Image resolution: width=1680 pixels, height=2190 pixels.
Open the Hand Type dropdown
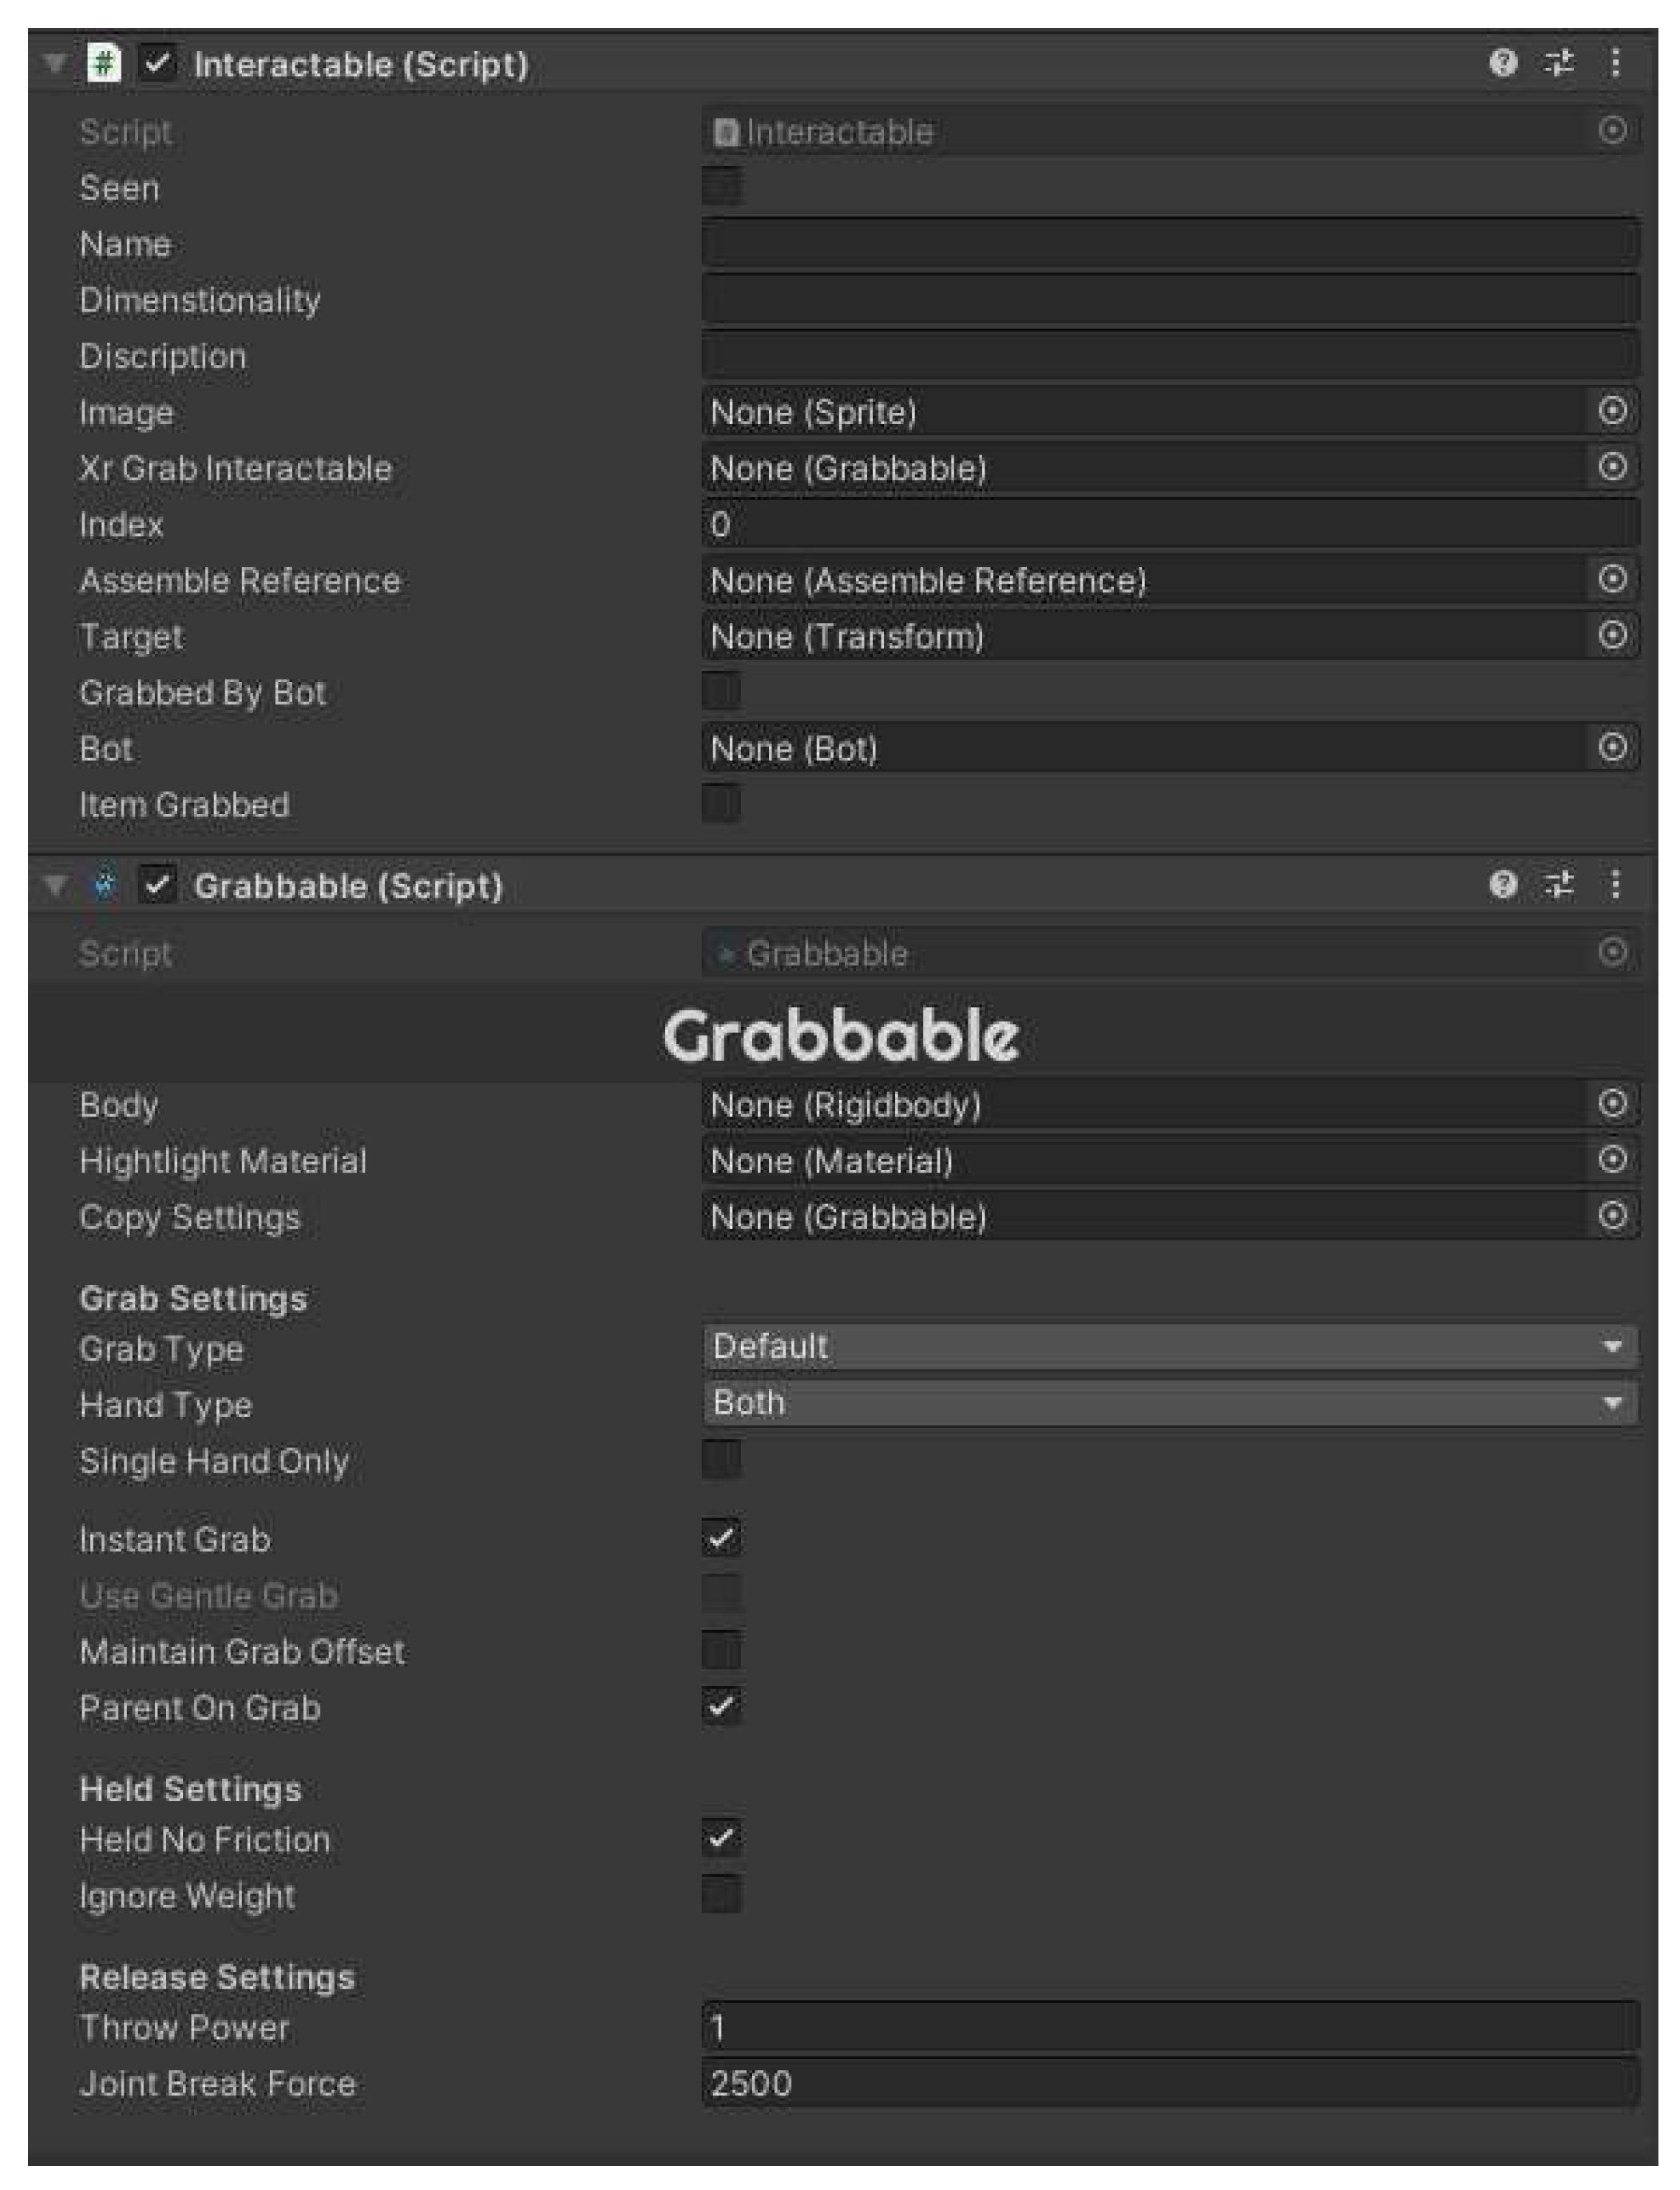tap(1168, 1403)
